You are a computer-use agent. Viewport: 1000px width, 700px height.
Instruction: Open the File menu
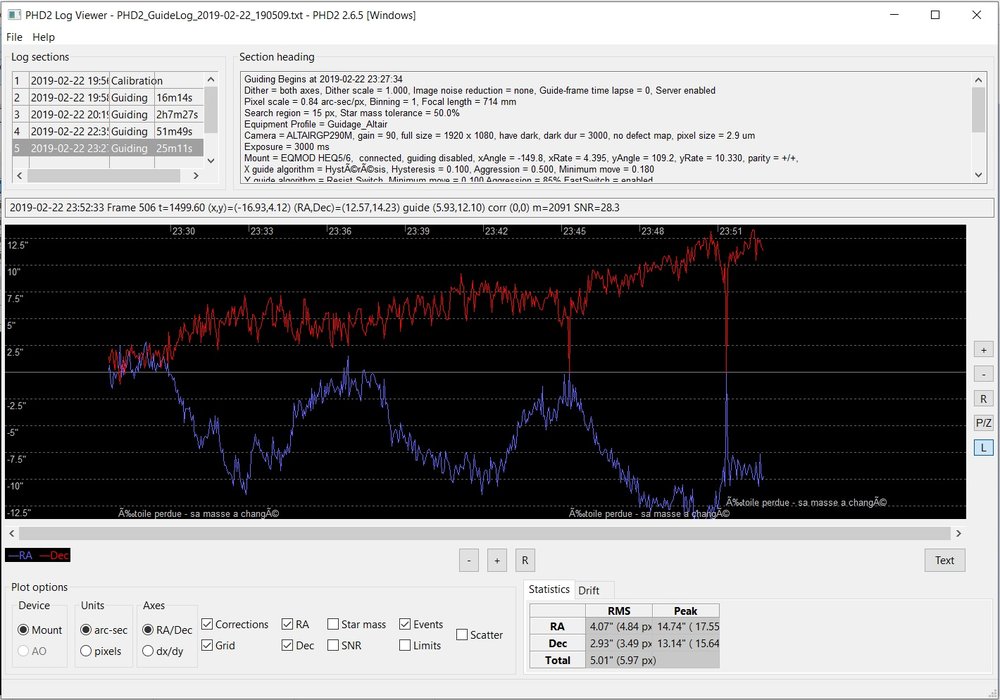(14, 37)
